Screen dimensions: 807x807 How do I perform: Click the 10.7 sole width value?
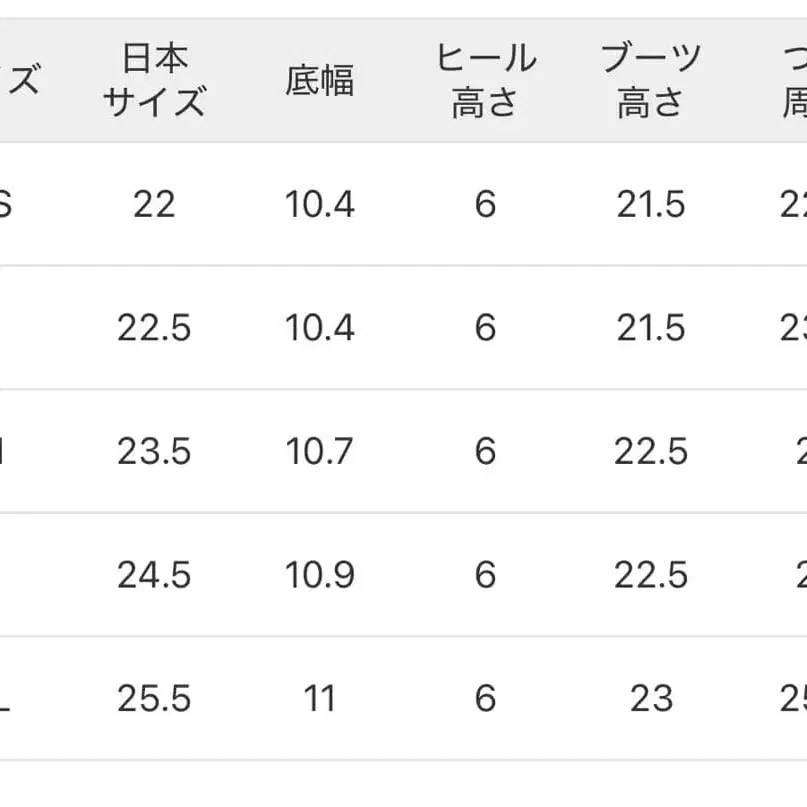(x=319, y=452)
